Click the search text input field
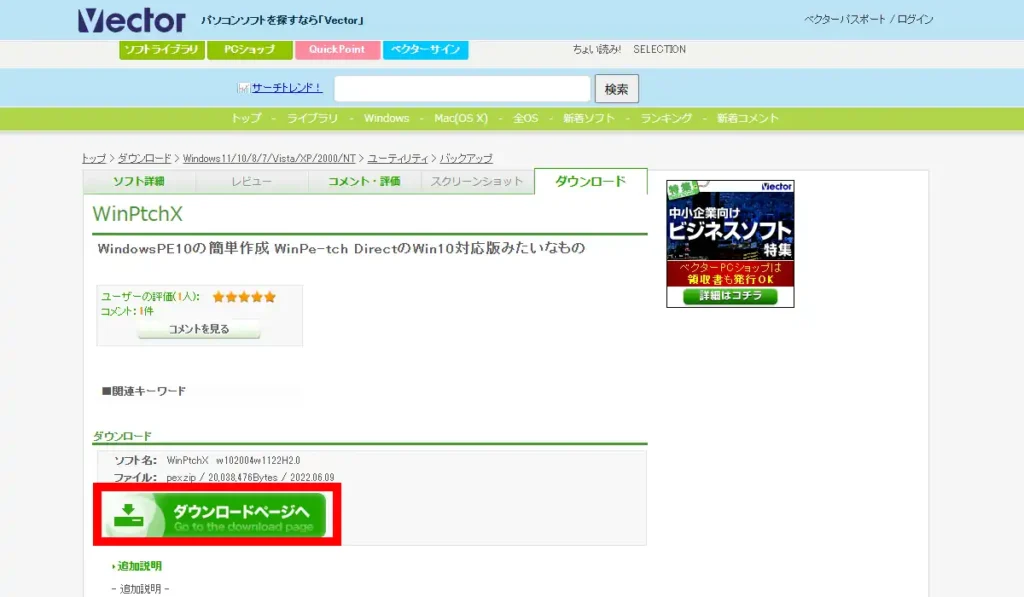The width and height of the screenshot is (1024, 597). pyautogui.click(x=462, y=89)
